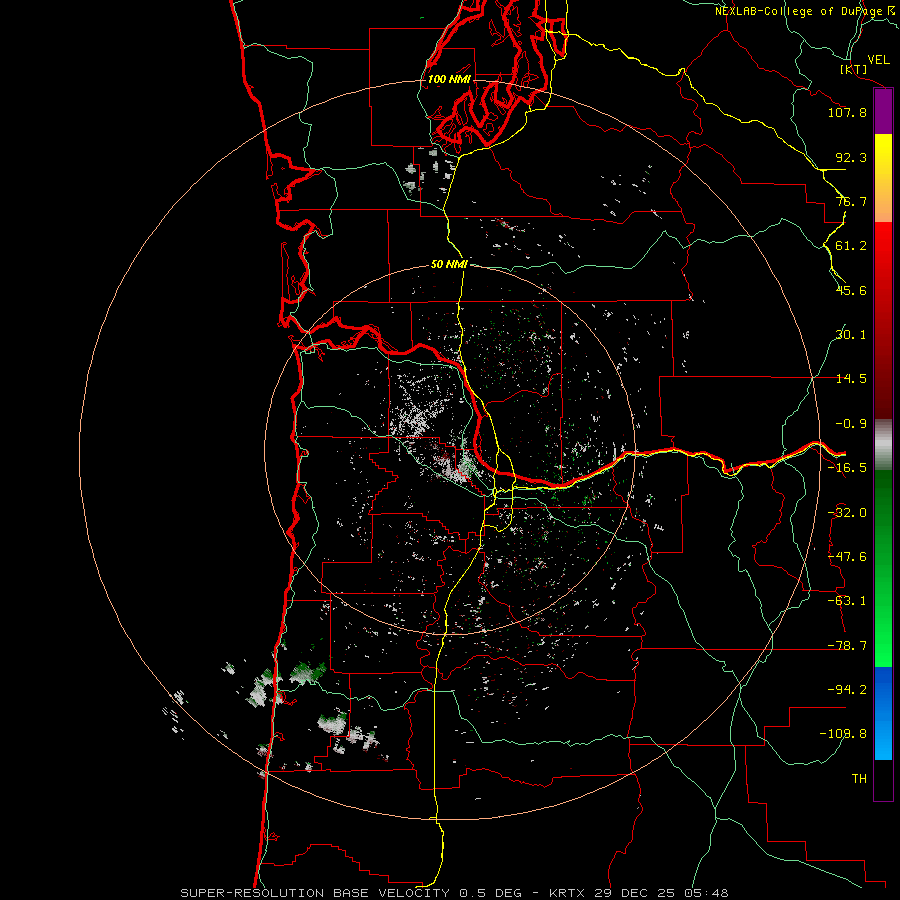Click the 92.3 velocity scale value

pos(851,157)
